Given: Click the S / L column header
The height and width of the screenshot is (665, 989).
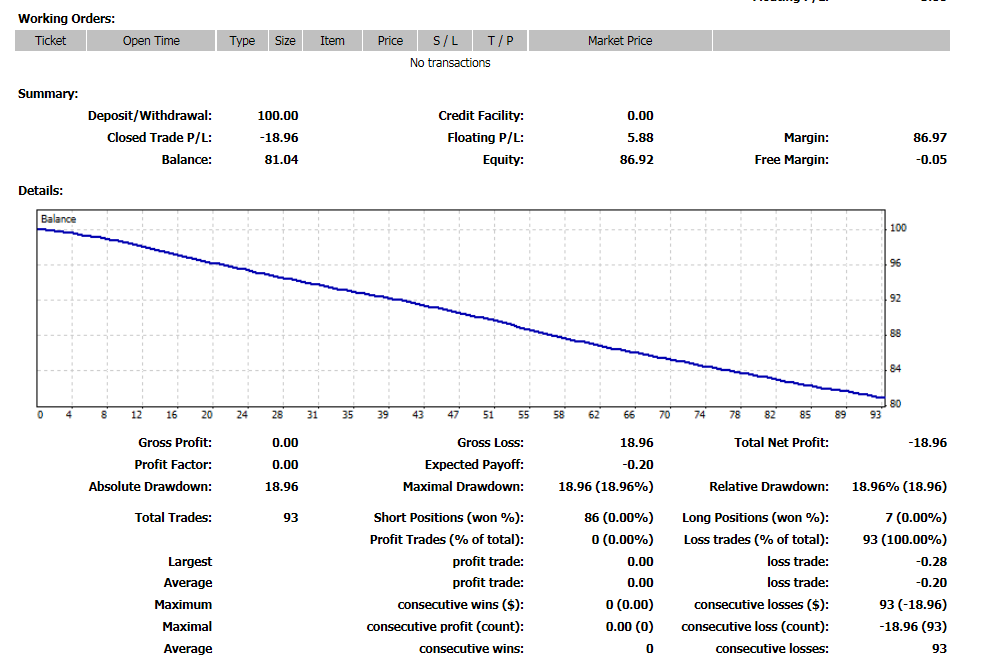Looking at the screenshot, I should tap(445, 41).
